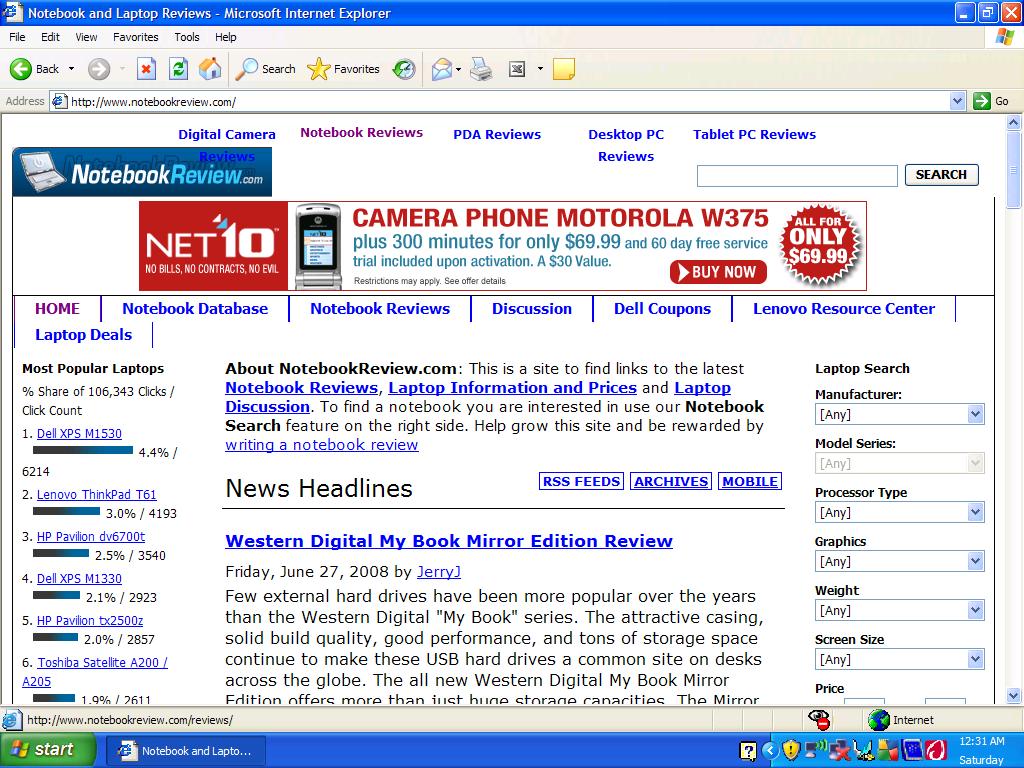
Task: Open the Tools menu
Action: (187, 37)
